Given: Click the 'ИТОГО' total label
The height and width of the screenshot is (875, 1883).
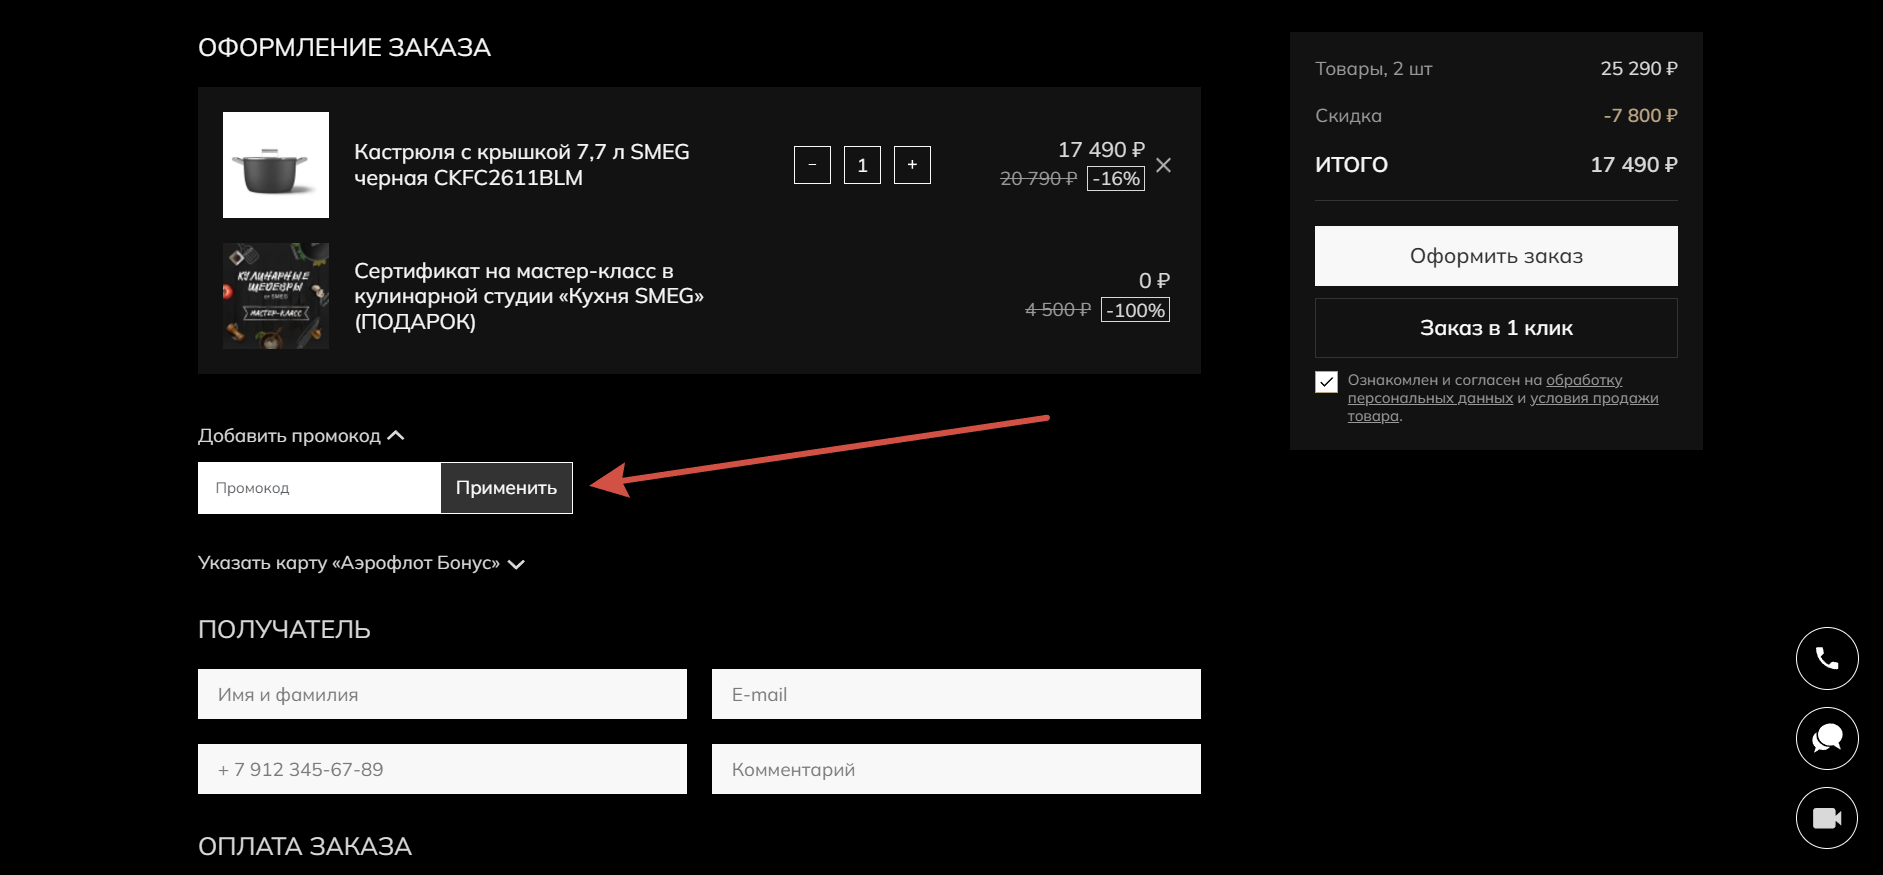Looking at the screenshot, I should tap(1351, 165).
